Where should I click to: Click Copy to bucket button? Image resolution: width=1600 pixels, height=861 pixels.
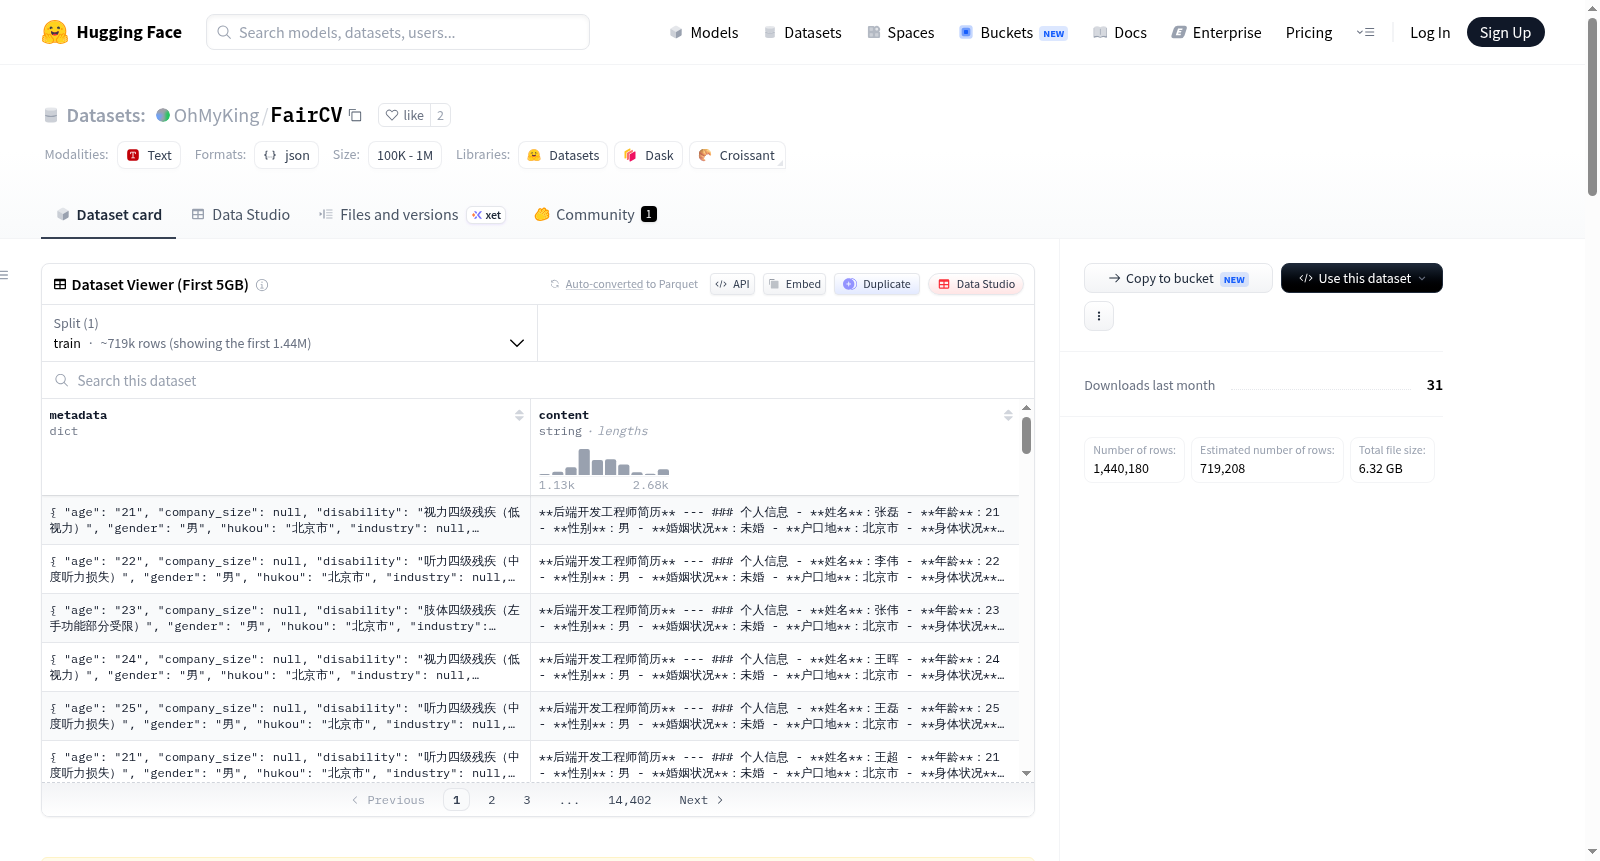1178,278
